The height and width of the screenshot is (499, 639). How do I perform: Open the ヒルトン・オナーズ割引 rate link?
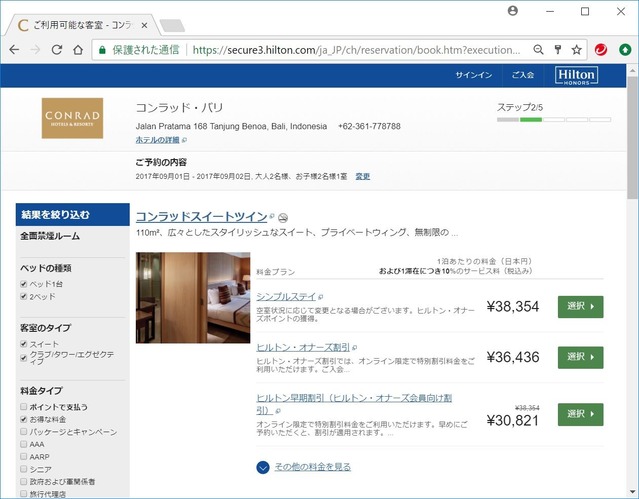(x=303, y=347)
